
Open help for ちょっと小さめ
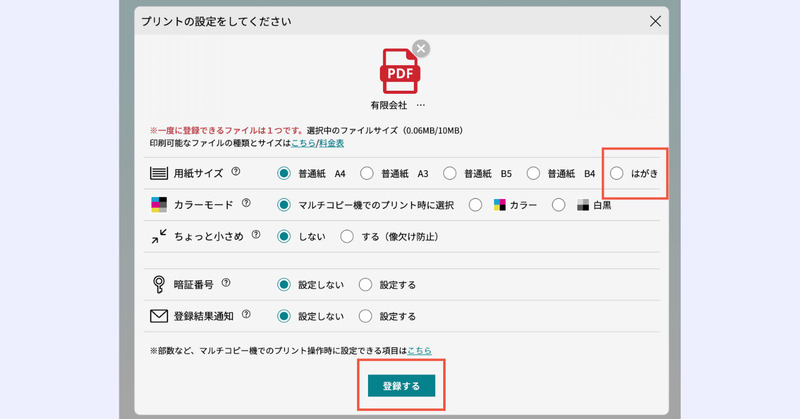[256, 235]
